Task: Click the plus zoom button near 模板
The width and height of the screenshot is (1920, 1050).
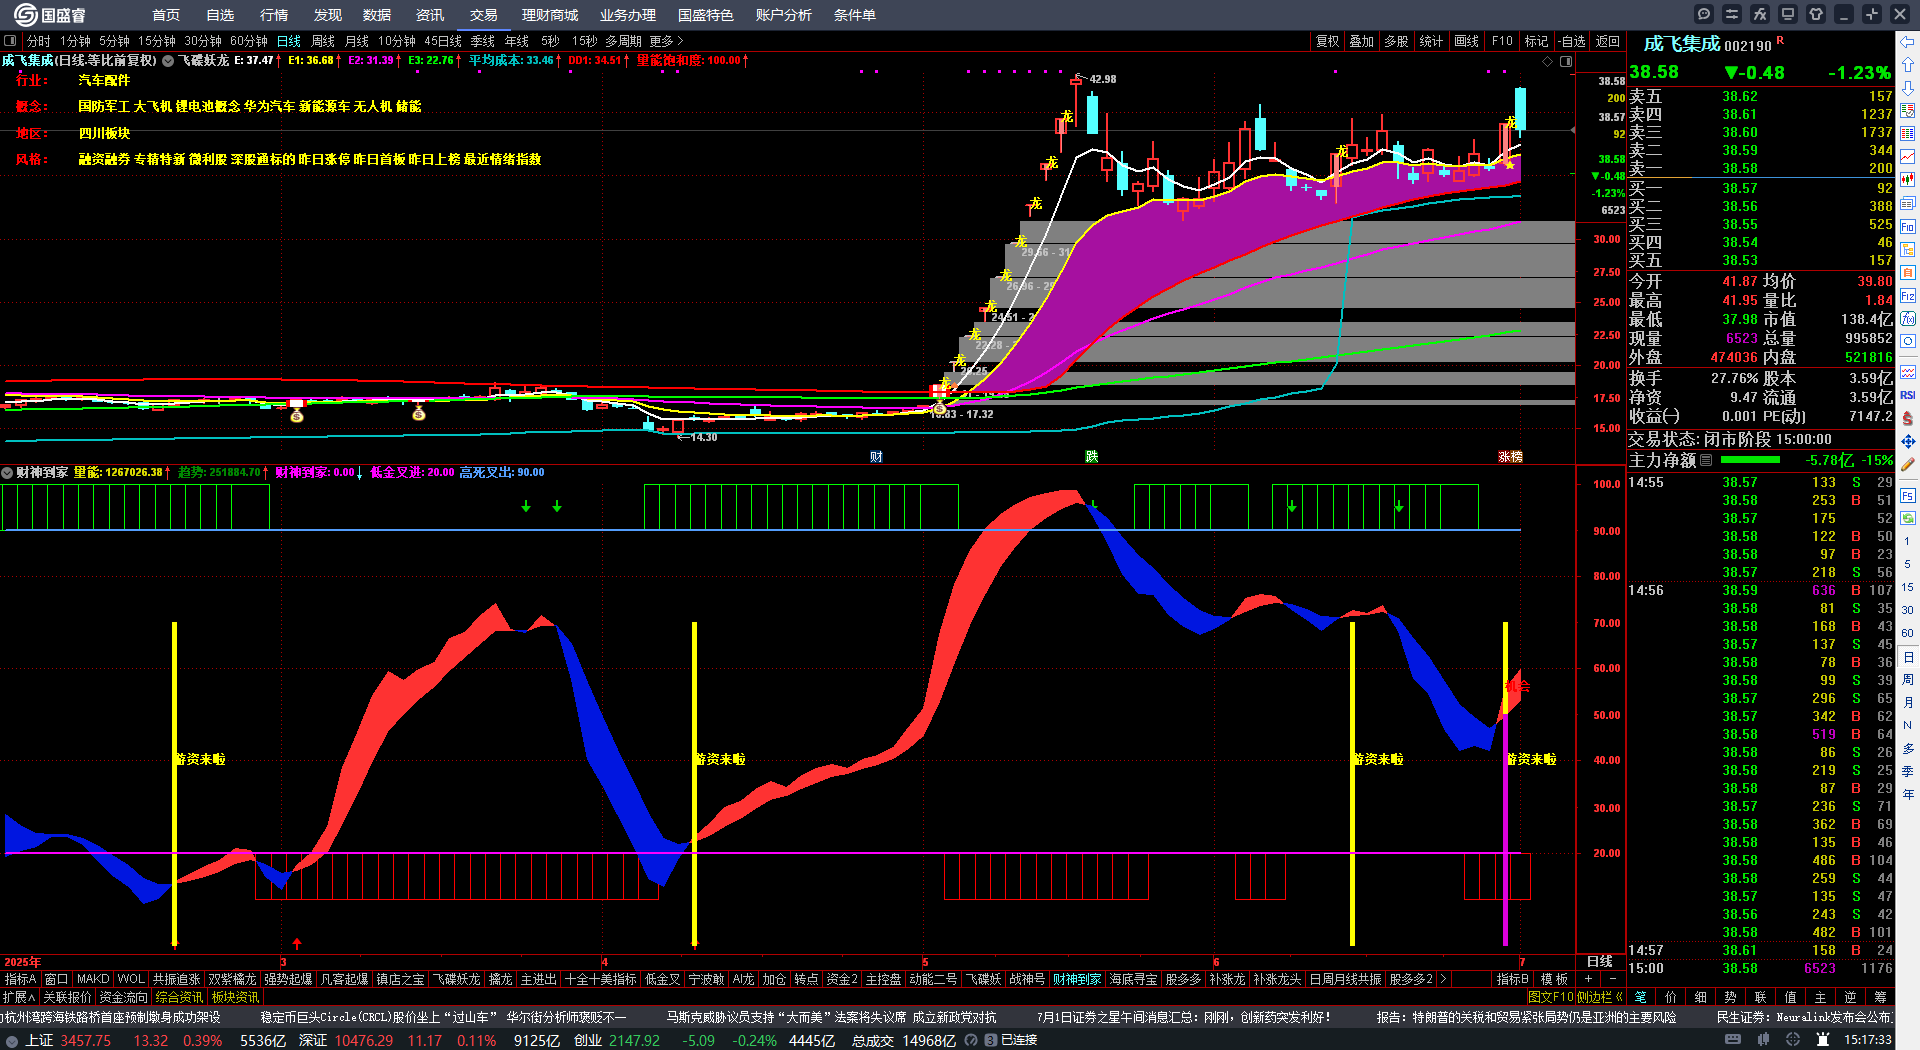Action: point(1588,979)
